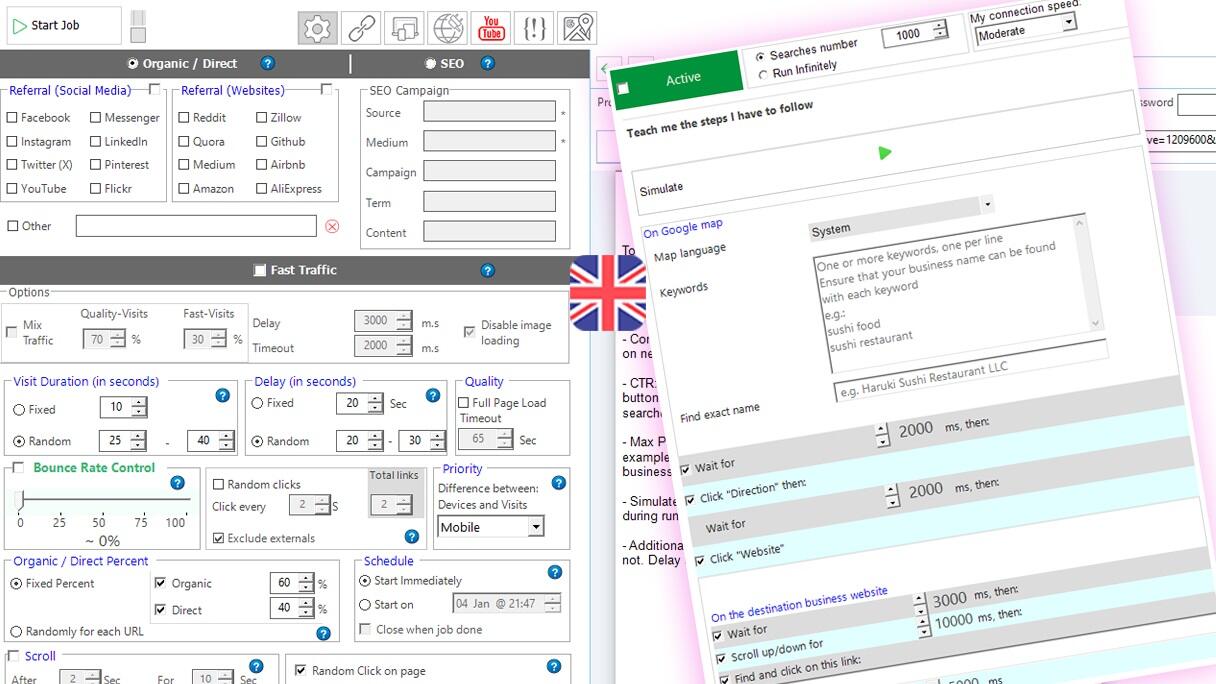The image size is (1216, 684).
Task: Click the SEO Campaign Source input field
Action: 489,112
